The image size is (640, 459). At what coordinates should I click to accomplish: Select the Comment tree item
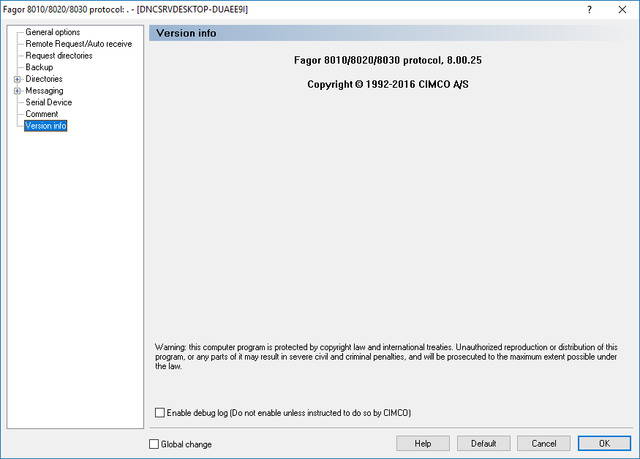[x=42, y=114]
